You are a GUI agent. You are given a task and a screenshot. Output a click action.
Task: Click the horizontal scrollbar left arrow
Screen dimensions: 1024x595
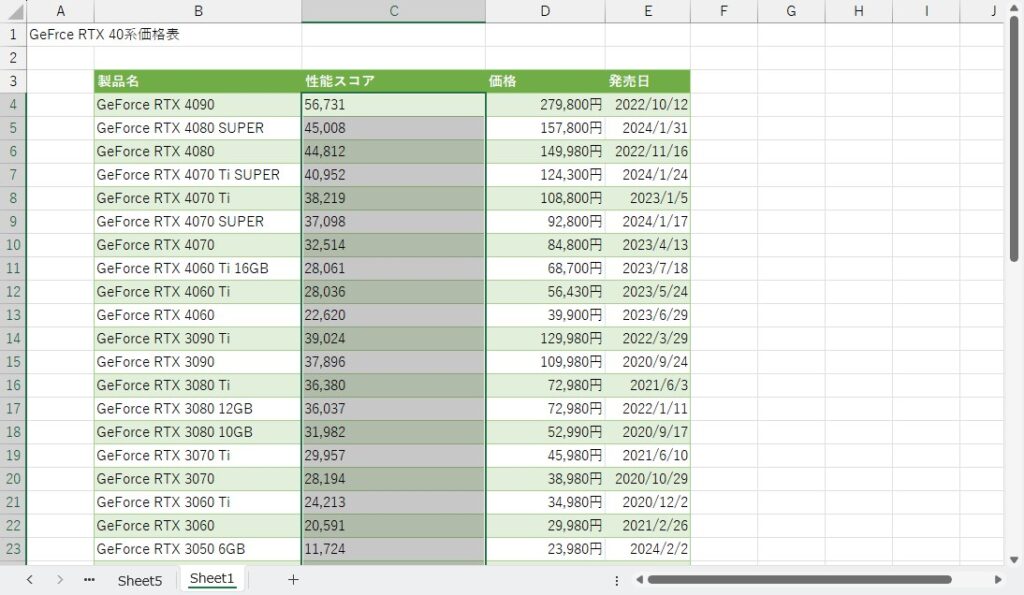[x=636, y=580]
